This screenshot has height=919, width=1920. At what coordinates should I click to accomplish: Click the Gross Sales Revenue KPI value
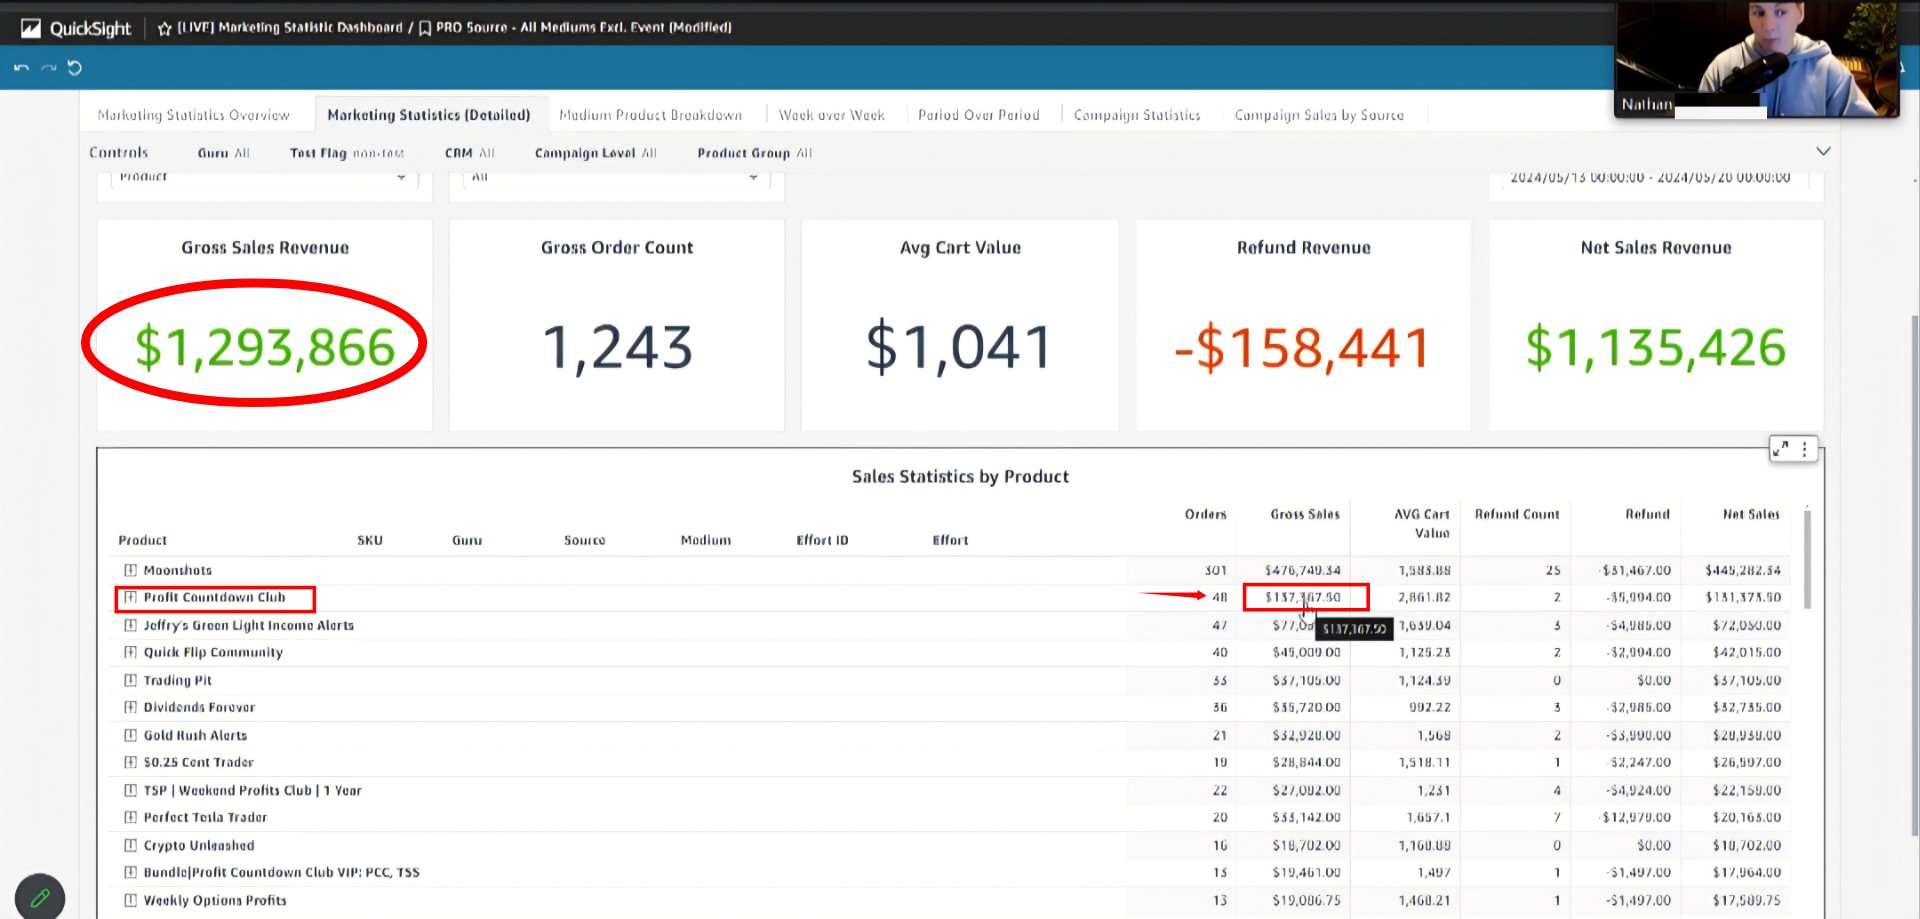point(265,347)
